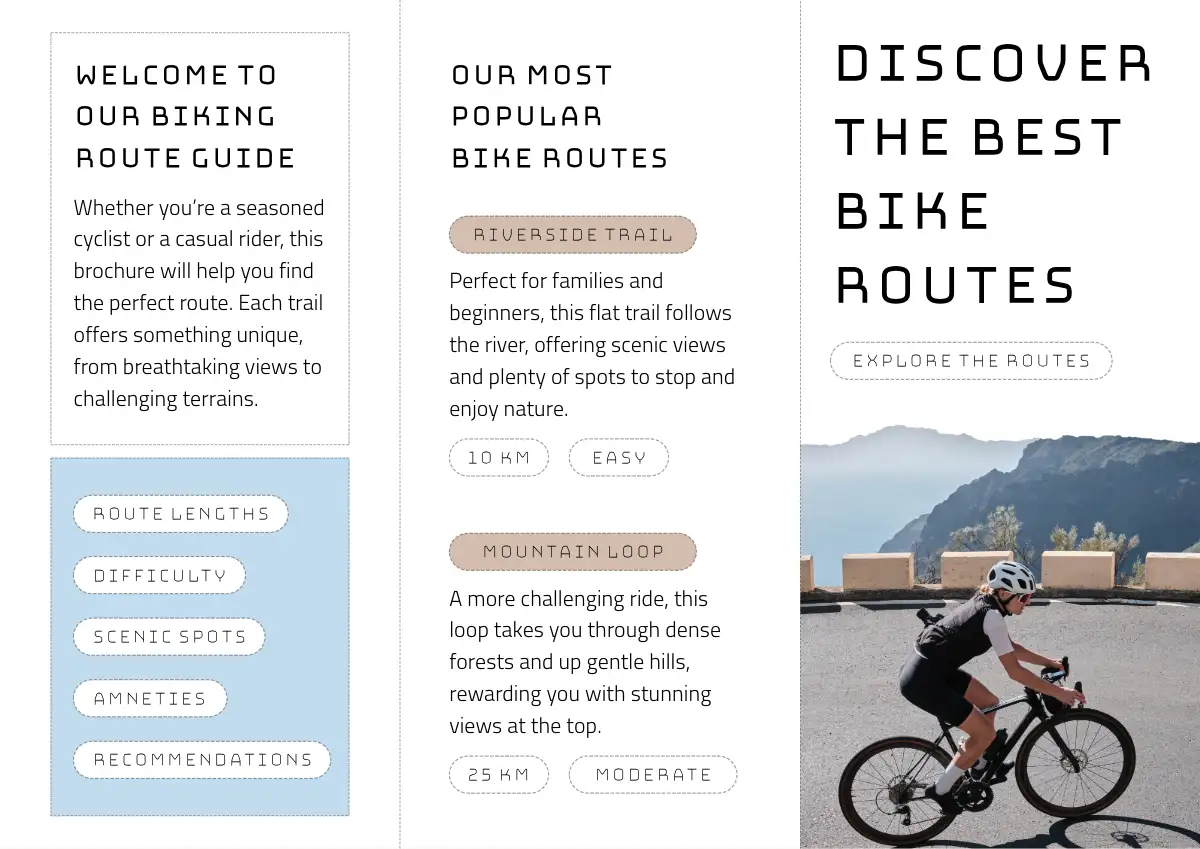Viewport: 1200px width, 849px height.
Task: Open the Difficulty pill
Action: (x=159, y=576)
